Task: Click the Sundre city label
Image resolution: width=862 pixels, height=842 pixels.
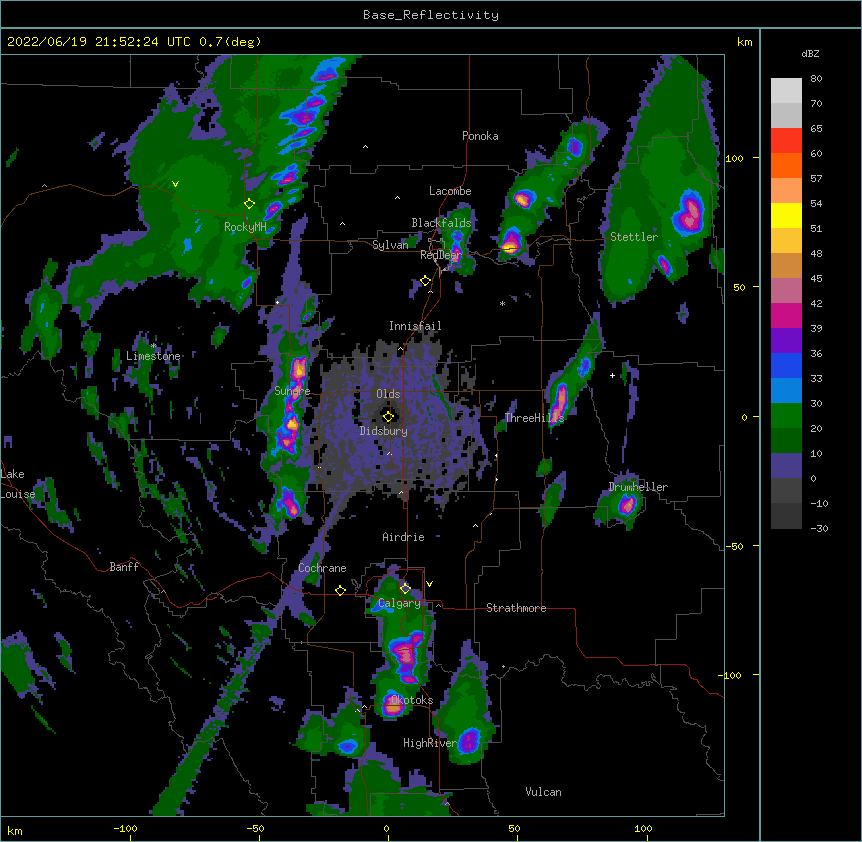Action: (x=292, y=391)
